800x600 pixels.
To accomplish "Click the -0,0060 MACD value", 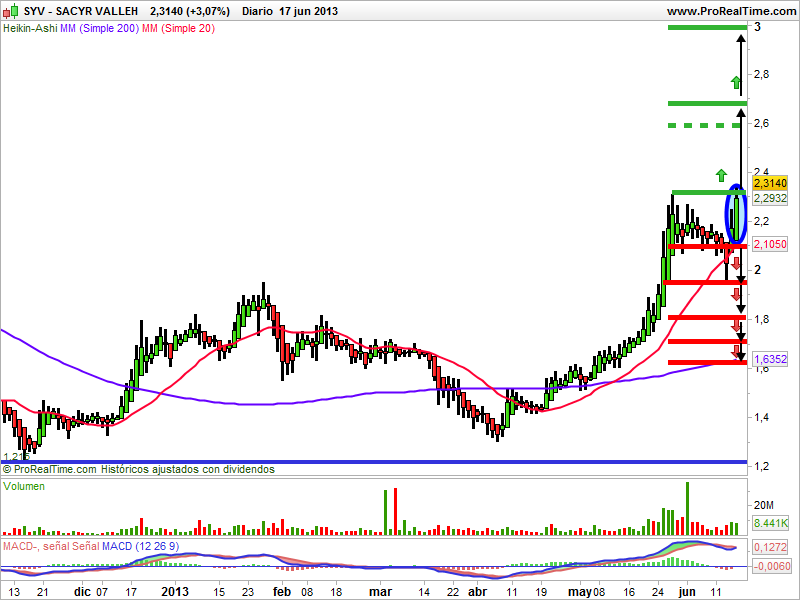I will [x=772, y=566].
